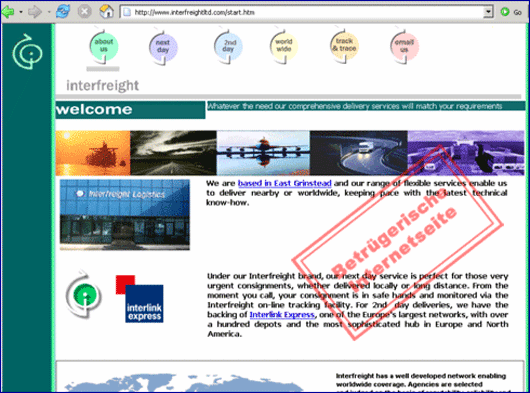Image resolution: width=530 pixels, height=393 pixels.
Task: Follow the 'based in East Grinstead' link
Action: point(285,183)
